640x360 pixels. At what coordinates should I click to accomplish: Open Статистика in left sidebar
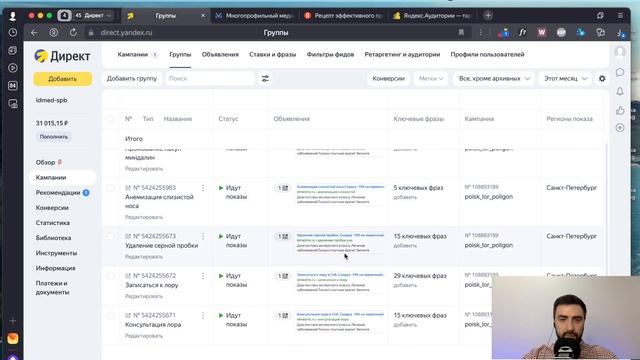pos(53,223)
